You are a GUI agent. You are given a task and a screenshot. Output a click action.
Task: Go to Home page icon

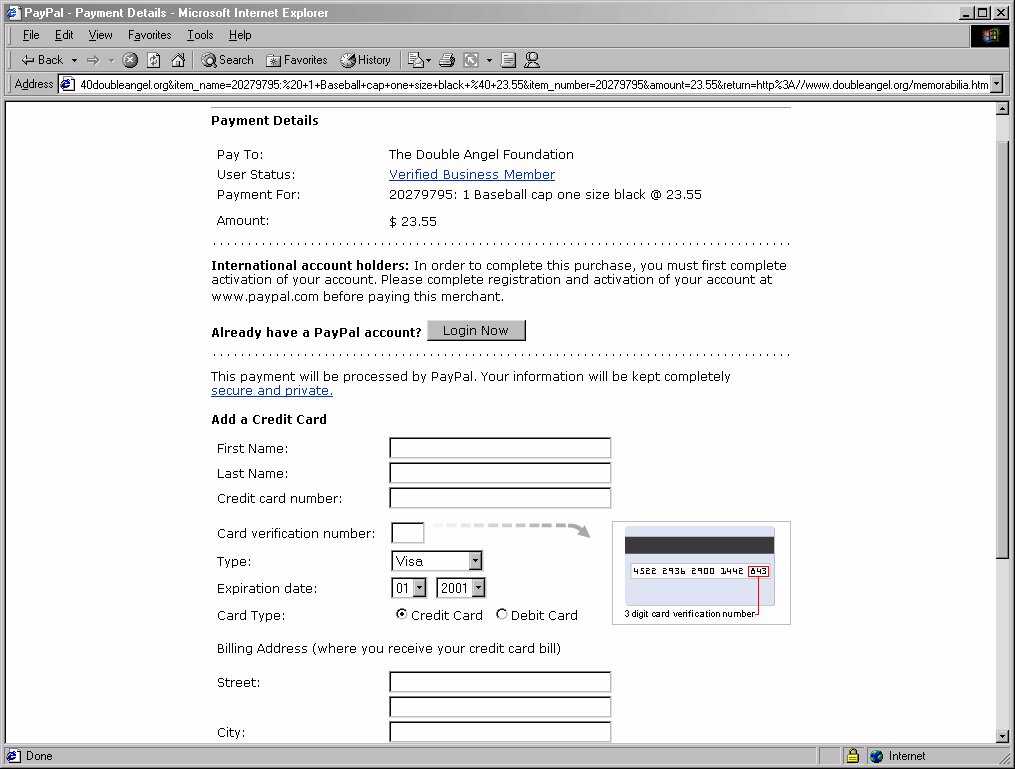[178, 60]
